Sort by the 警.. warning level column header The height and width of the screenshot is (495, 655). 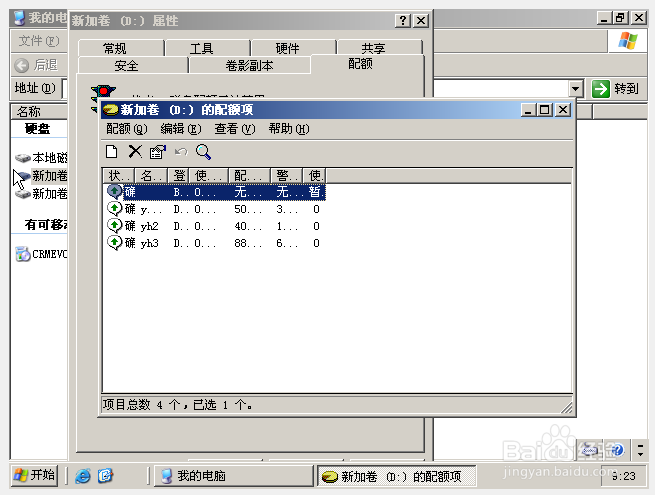[287, 176]
